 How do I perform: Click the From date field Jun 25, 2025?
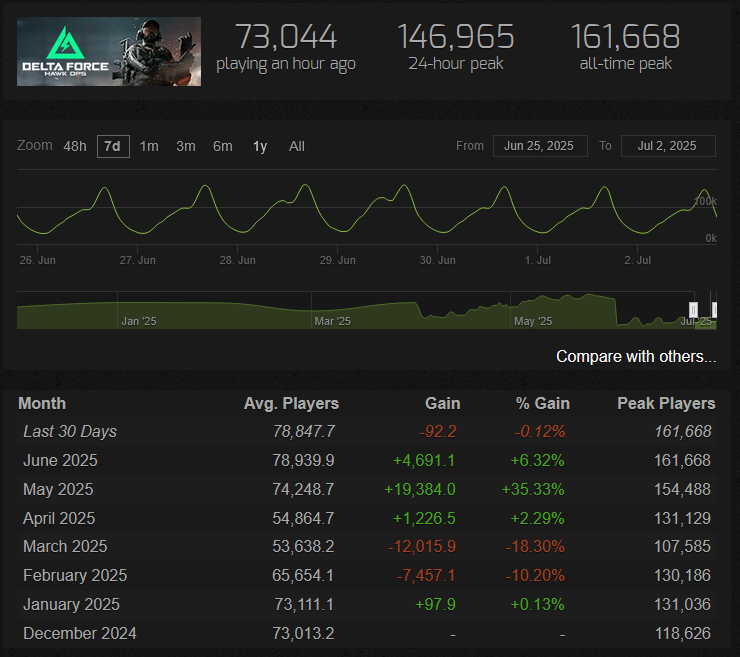[x=540, y=146]
